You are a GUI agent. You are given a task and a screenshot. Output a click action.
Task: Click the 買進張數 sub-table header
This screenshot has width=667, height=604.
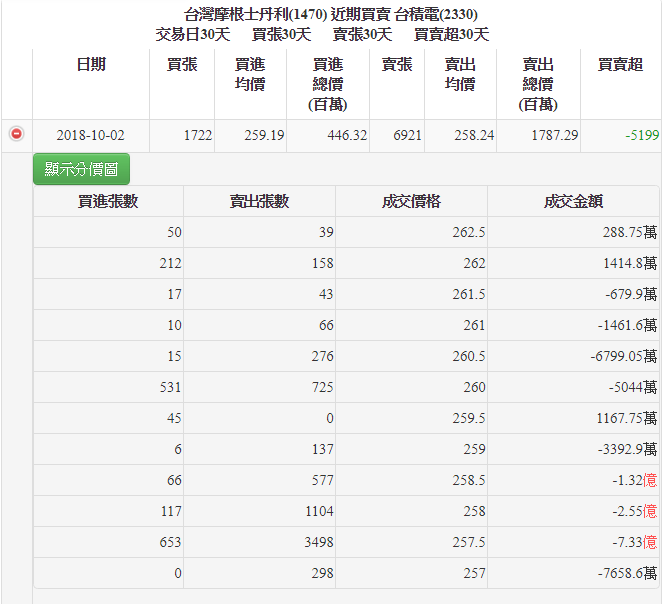(108, 201)
